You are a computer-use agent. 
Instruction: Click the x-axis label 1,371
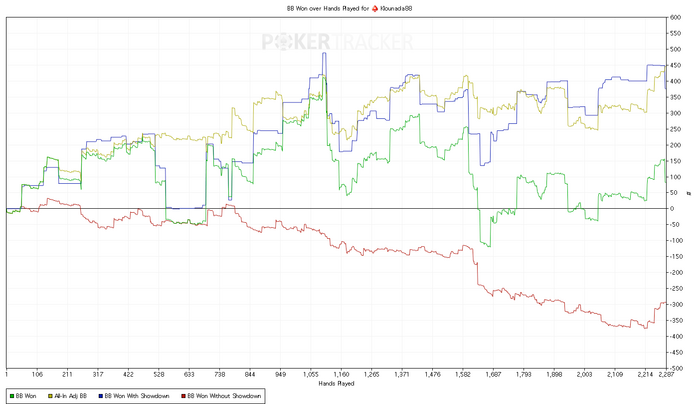click(402, 375)
